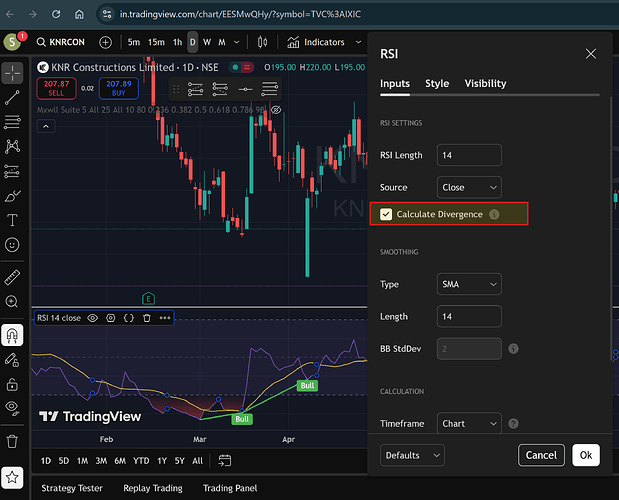
Task: Open the go to date calendar icon
Action: coord(225,461)
